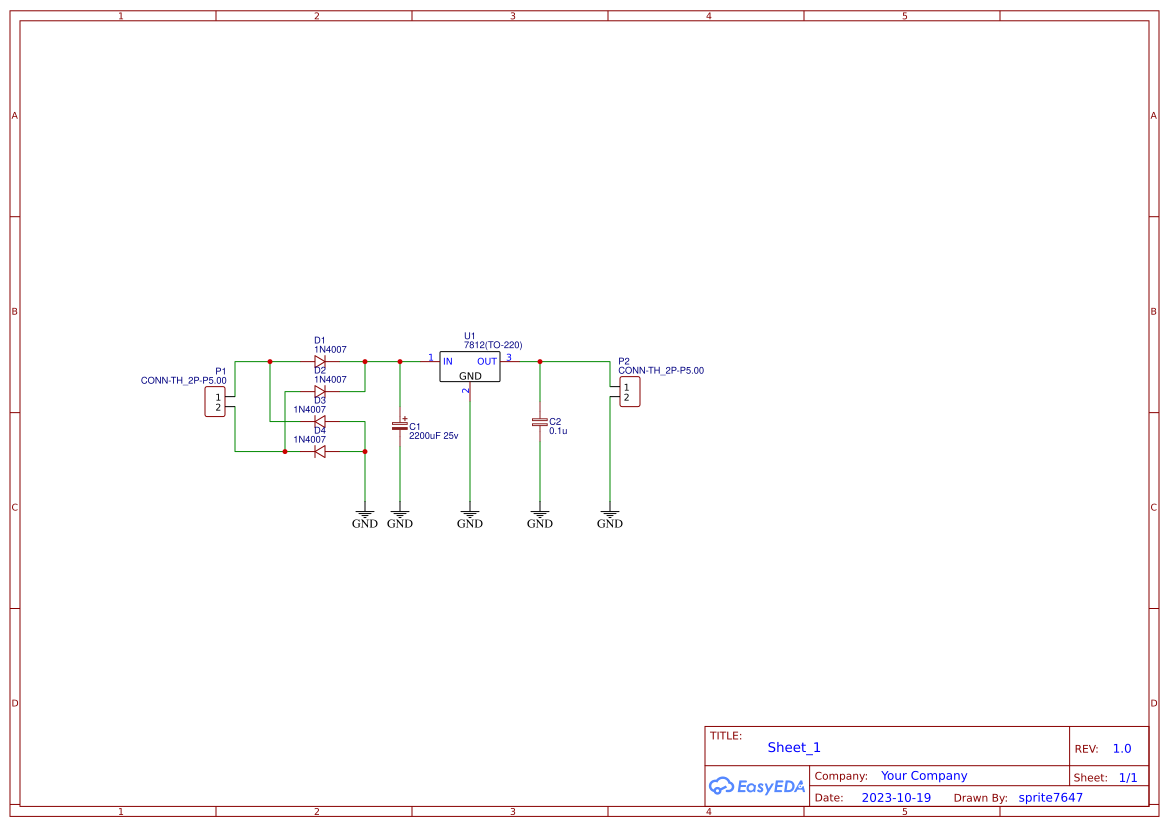Select input connector P1 symbol

(216, 401)
